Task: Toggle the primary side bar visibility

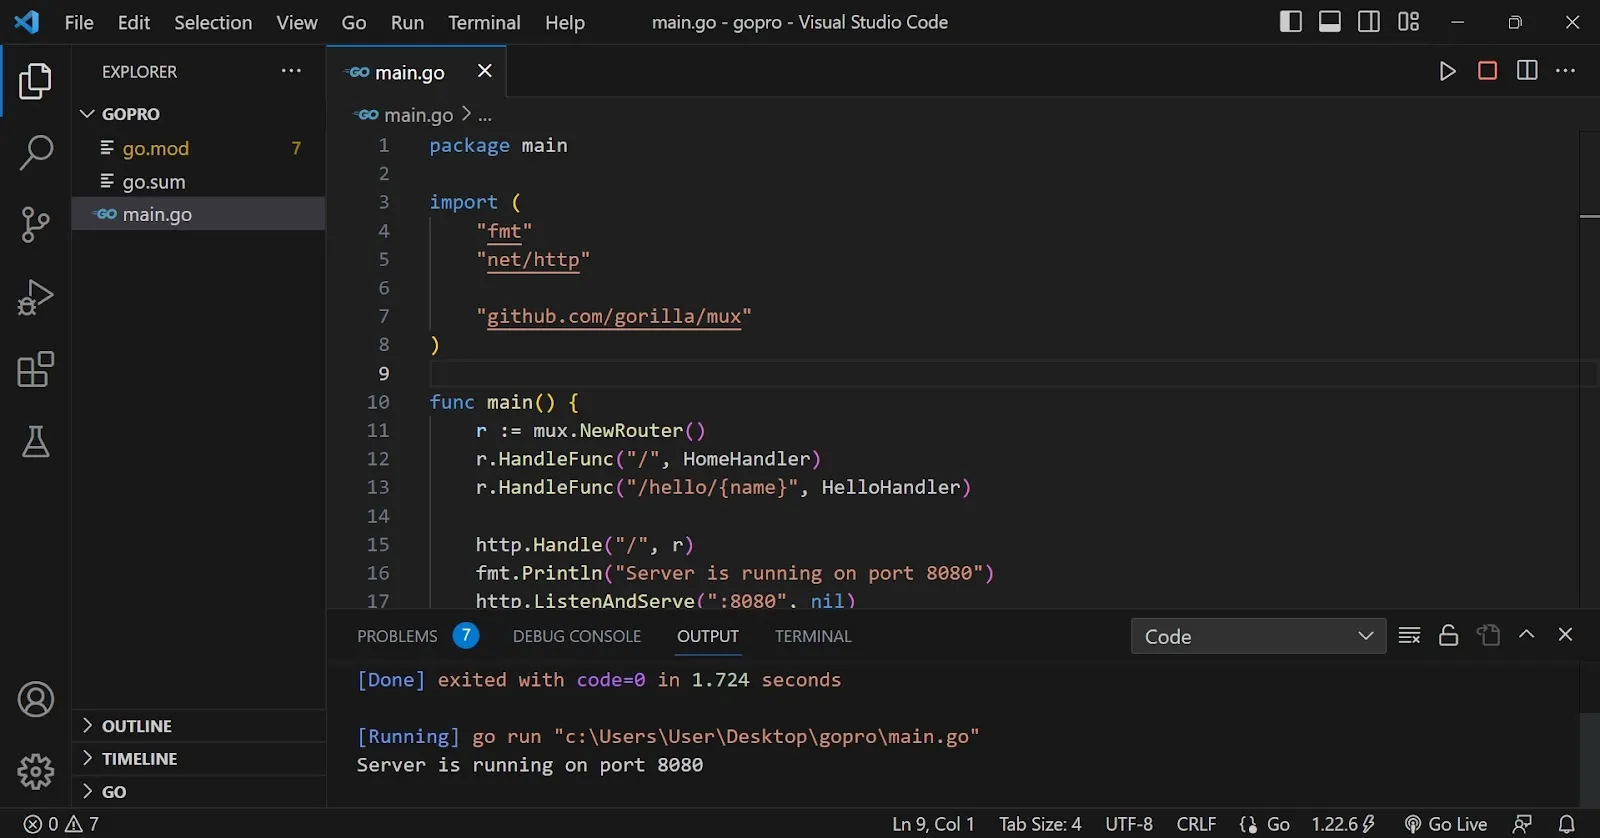Action: click(x=1291, y=21)
